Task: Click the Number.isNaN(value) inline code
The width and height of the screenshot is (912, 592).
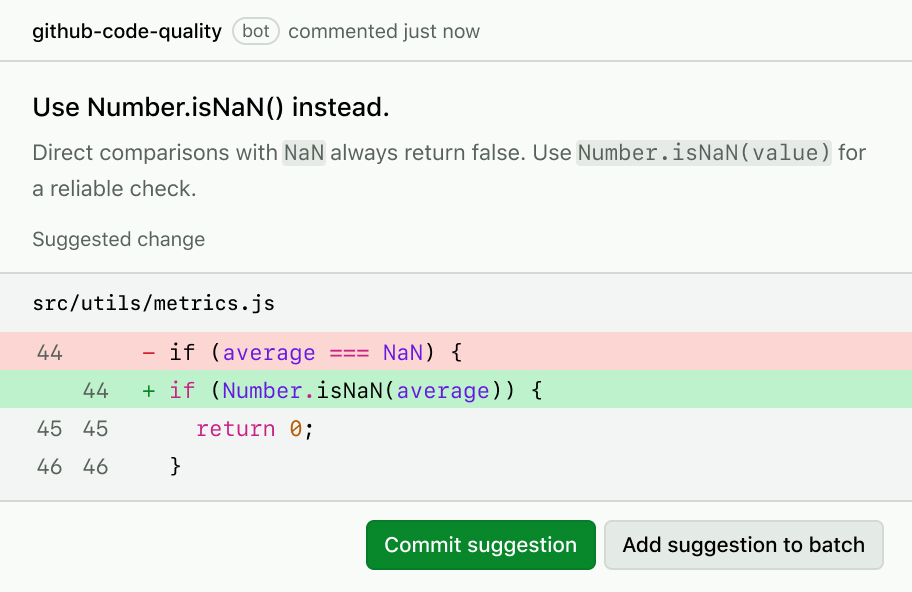Action: (704, 153)
